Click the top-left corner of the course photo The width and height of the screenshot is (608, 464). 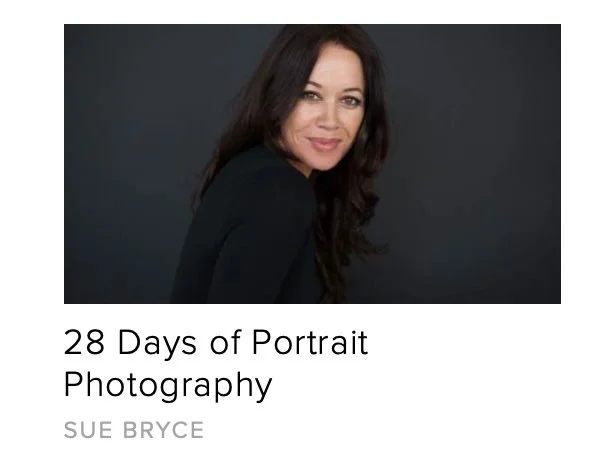coord(66,26)
